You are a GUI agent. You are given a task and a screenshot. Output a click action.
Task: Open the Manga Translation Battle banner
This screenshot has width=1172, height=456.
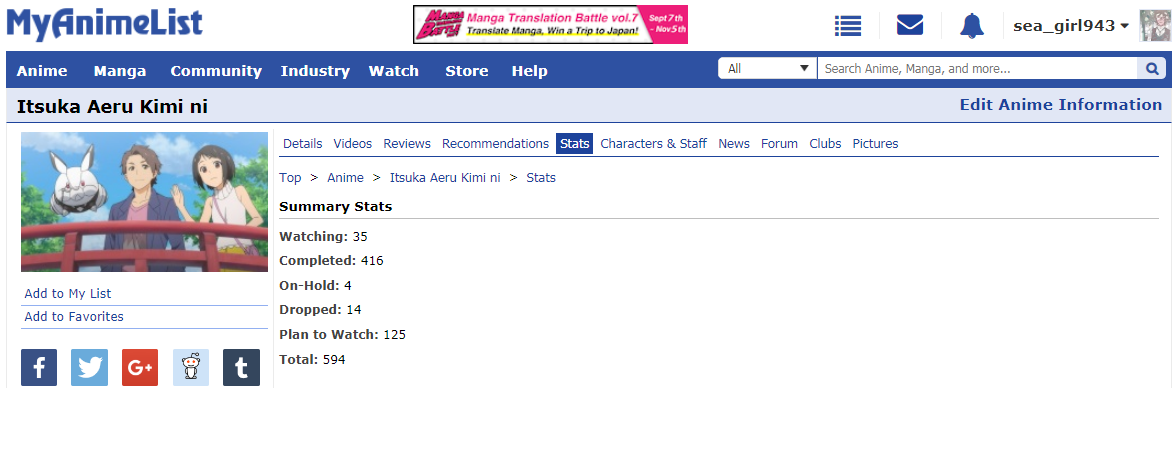[x=550, y=25]
